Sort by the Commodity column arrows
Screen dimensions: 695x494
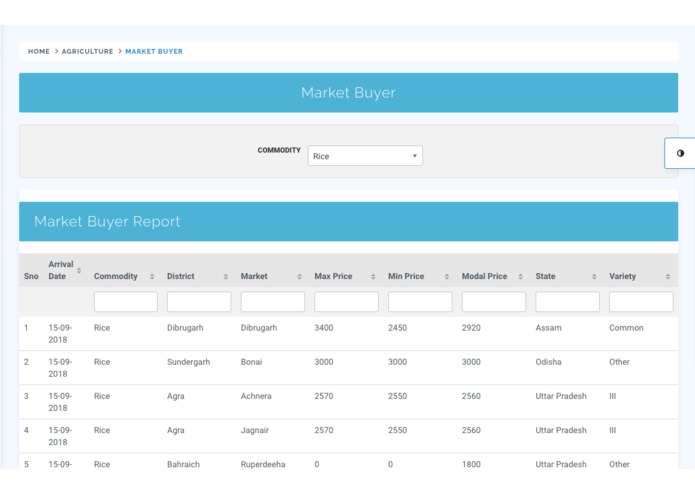(152, 276)
